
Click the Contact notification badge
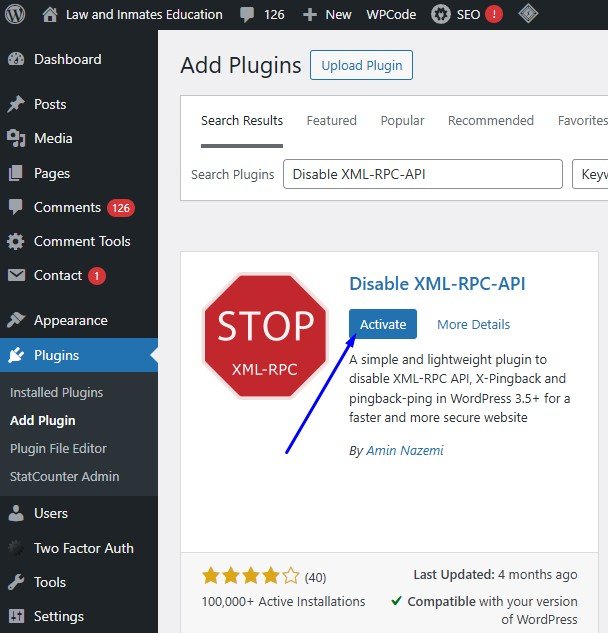click(96, 276)
